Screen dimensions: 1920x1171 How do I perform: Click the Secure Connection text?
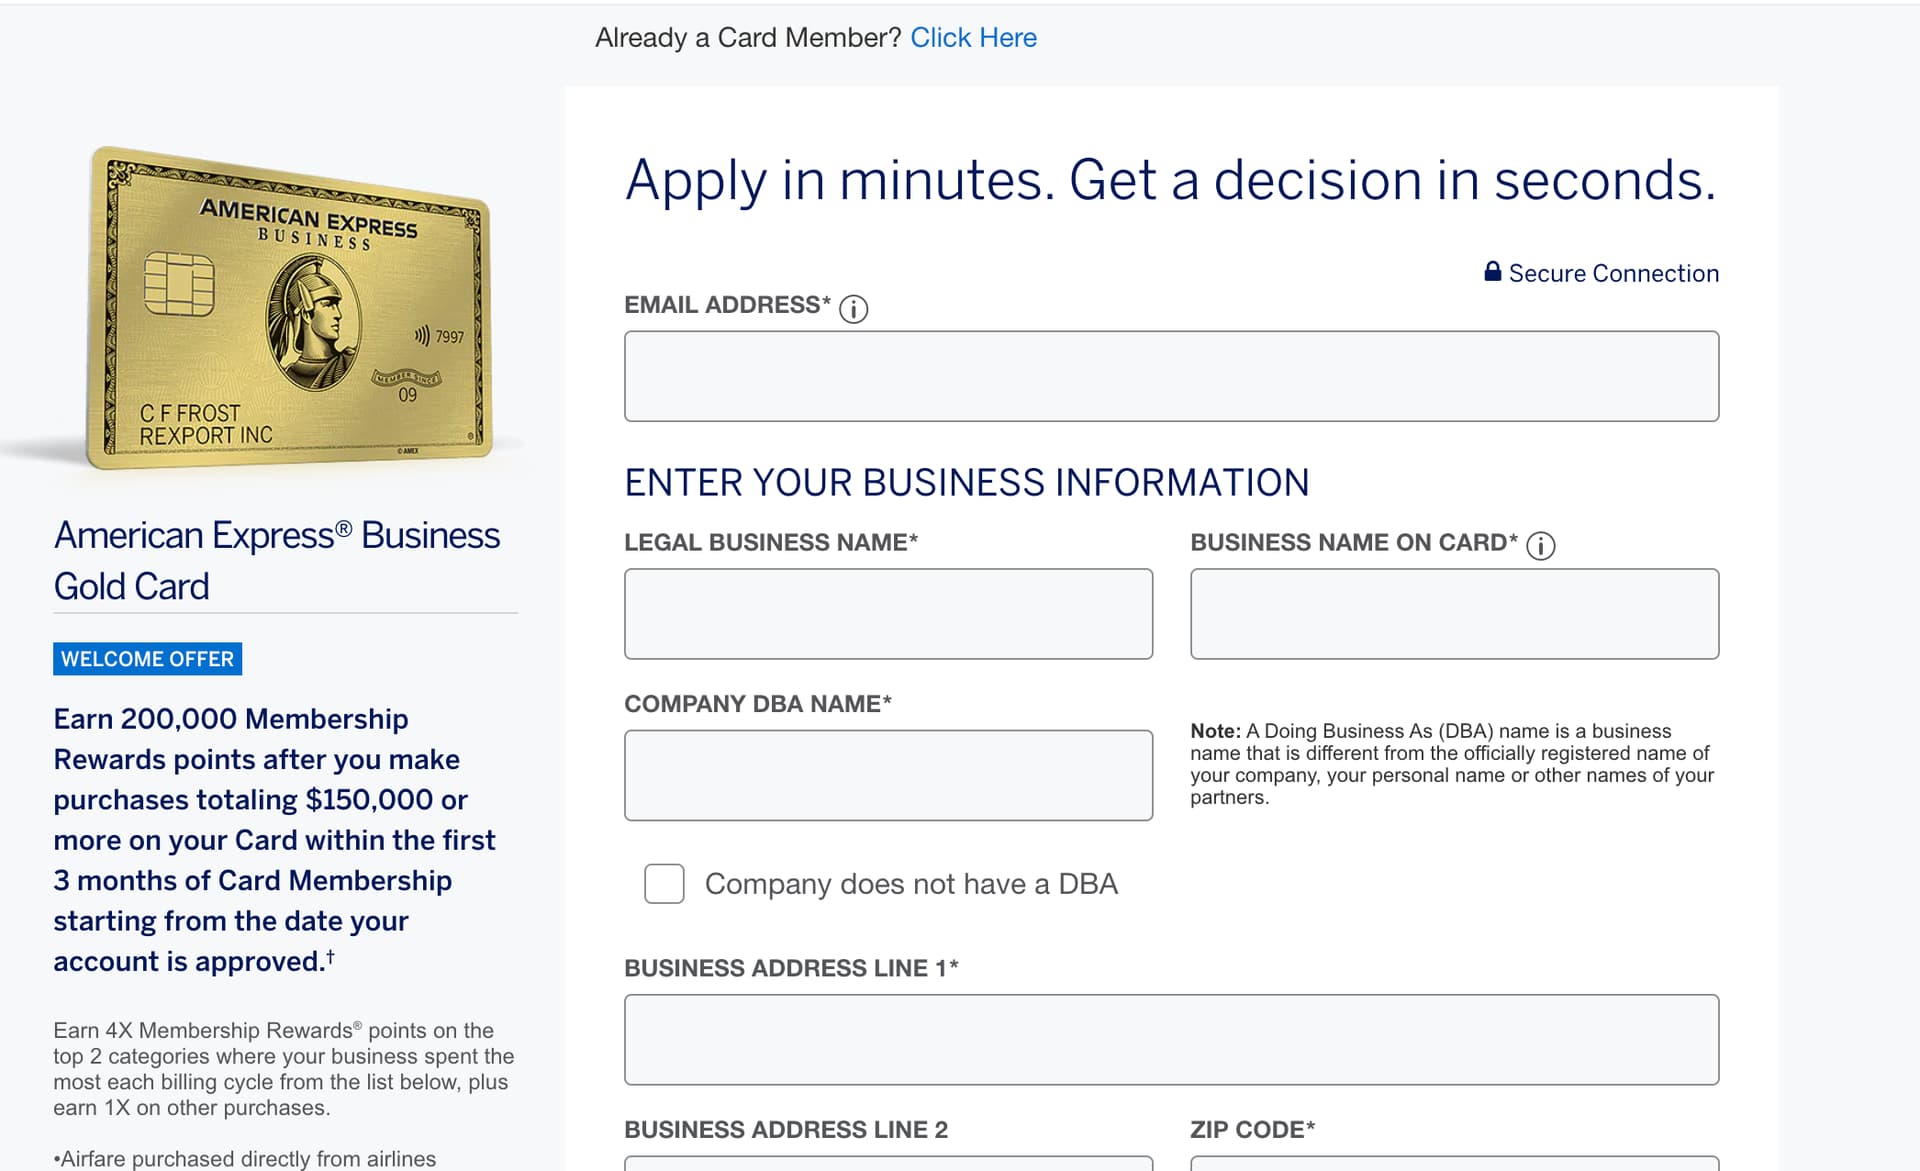click(x=1613, y=273)
